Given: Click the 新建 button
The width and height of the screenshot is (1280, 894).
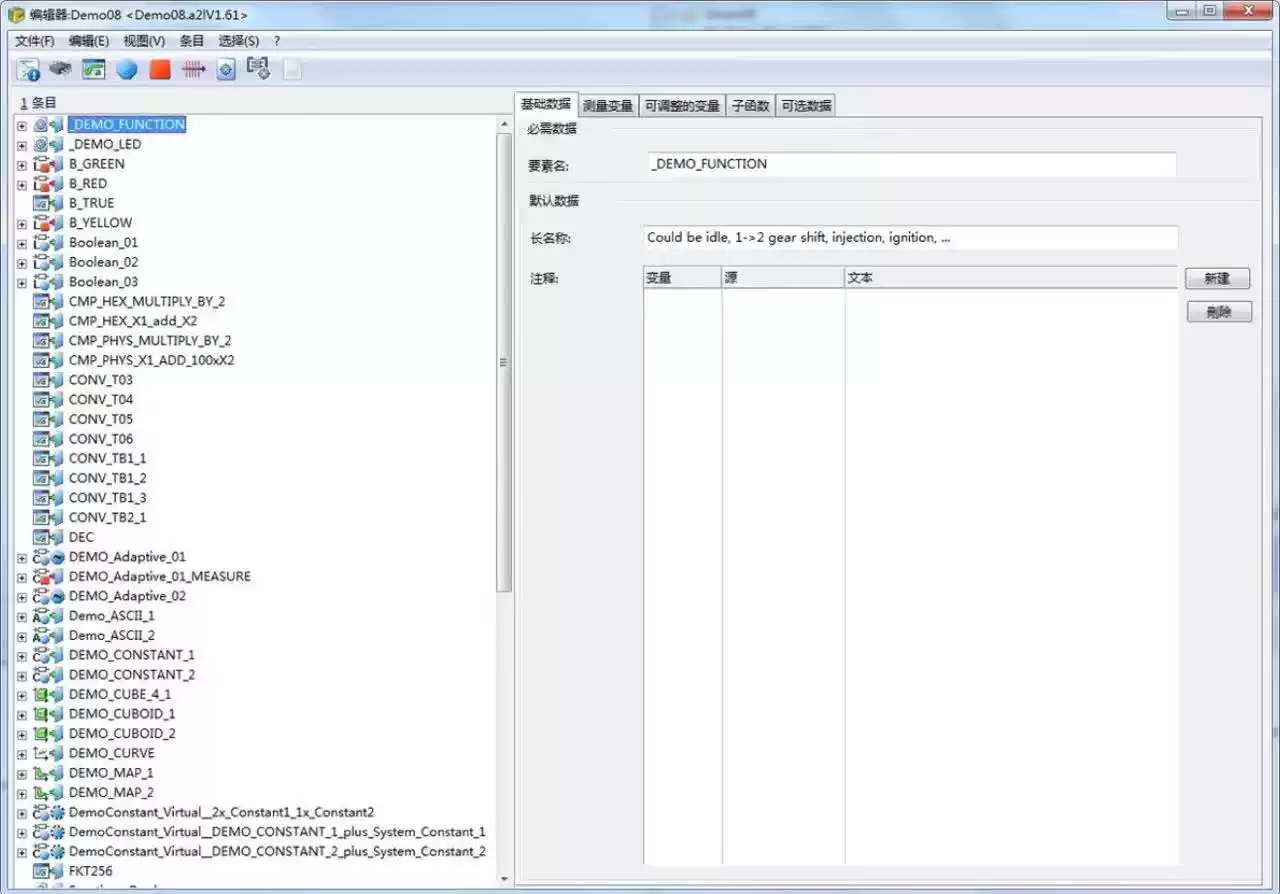Looking at the screenshot, I should click(1218, 278).
